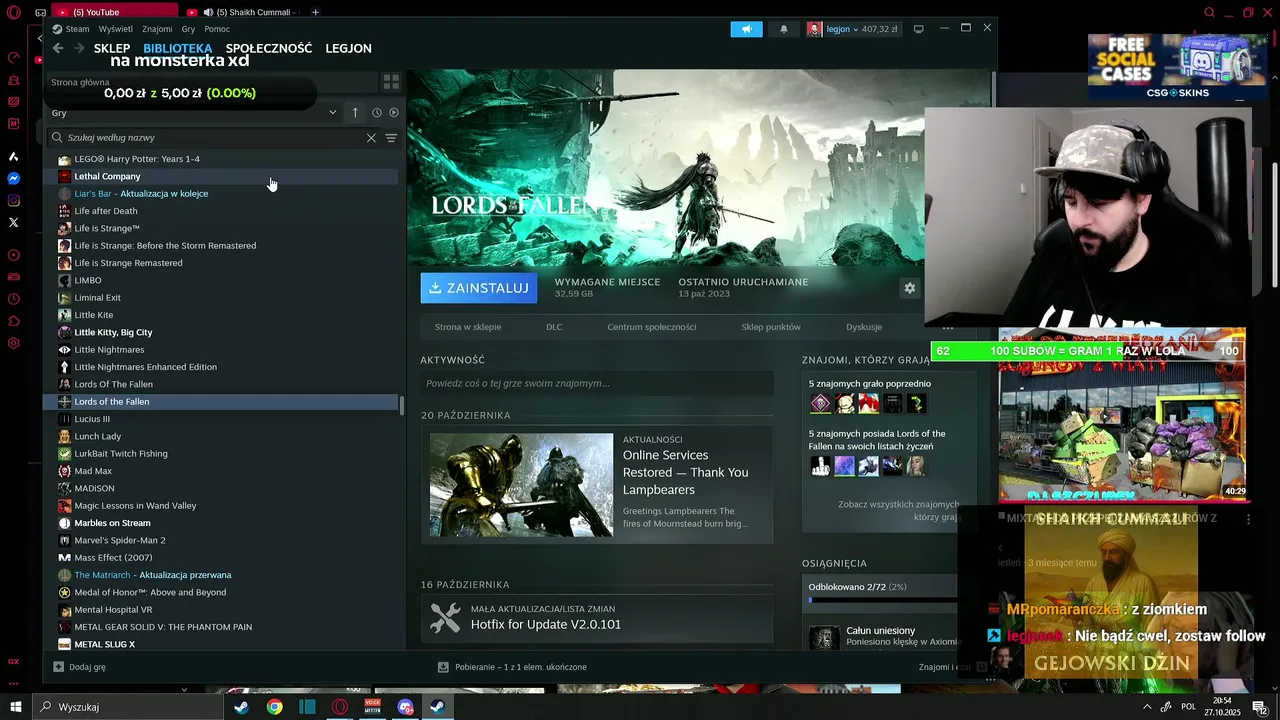Go to the SKLEP section
The width and height of the screenshot is (1280, 720).
point(112,48)
